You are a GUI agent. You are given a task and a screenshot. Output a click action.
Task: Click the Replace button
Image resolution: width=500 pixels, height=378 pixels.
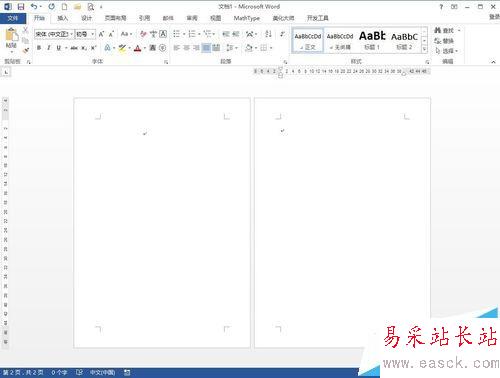(x=444, y=41)
